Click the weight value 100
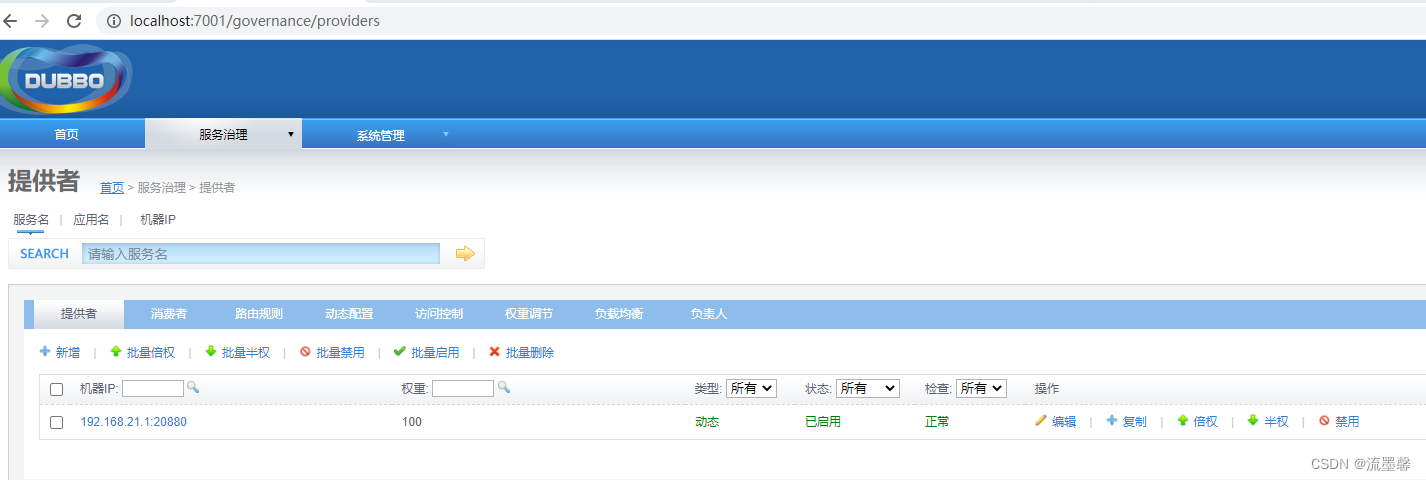 click(412, 422)
